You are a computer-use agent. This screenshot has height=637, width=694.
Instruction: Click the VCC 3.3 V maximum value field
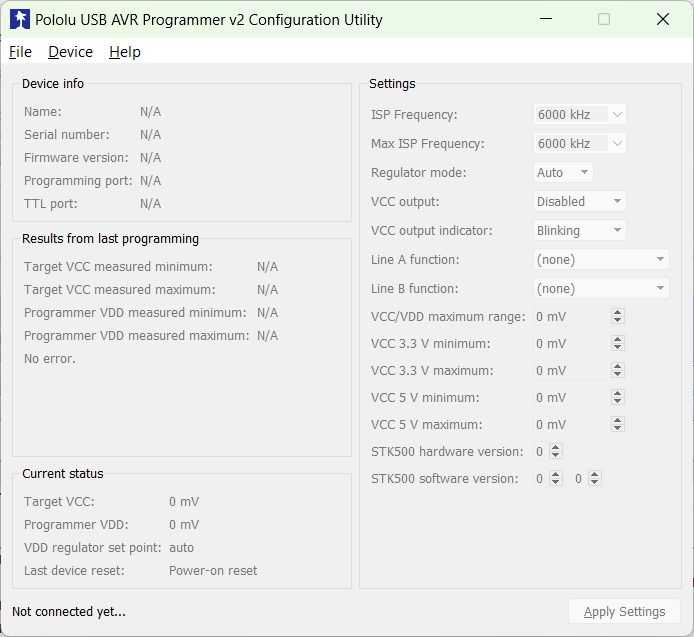[x=570, y=371]
